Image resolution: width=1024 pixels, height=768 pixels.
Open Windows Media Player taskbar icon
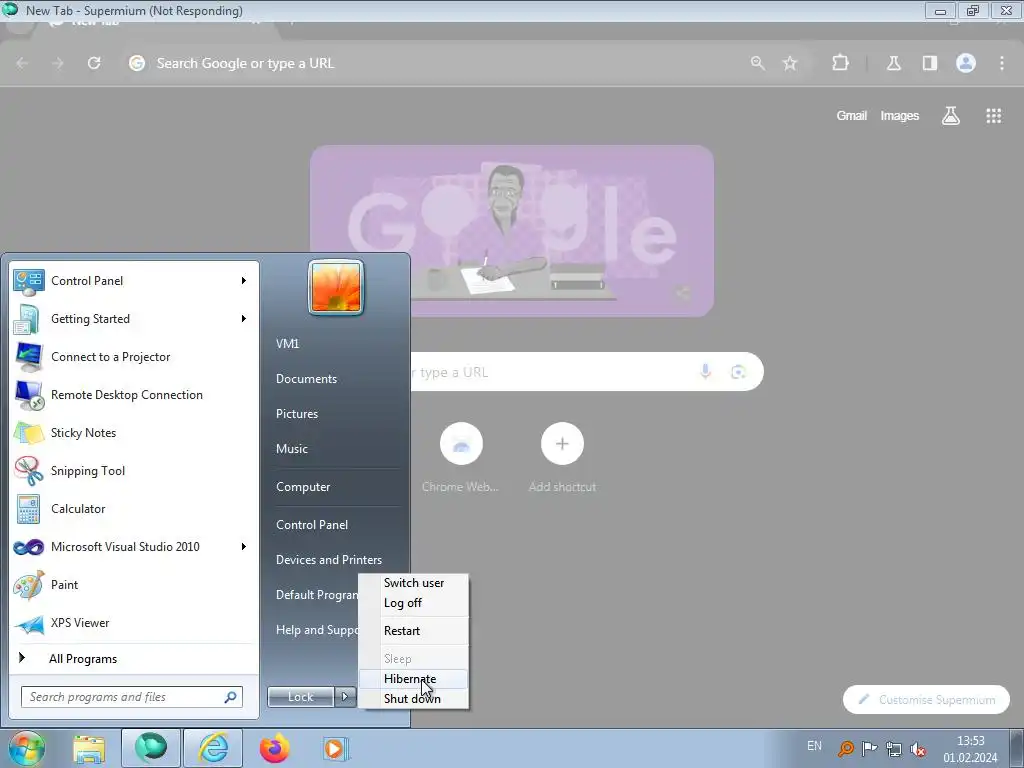click(336, 748)
